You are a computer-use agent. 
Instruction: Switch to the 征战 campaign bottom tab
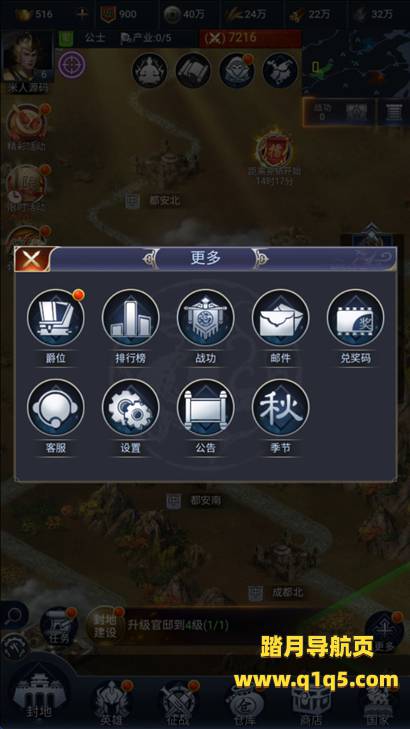[x=179, y=702]
